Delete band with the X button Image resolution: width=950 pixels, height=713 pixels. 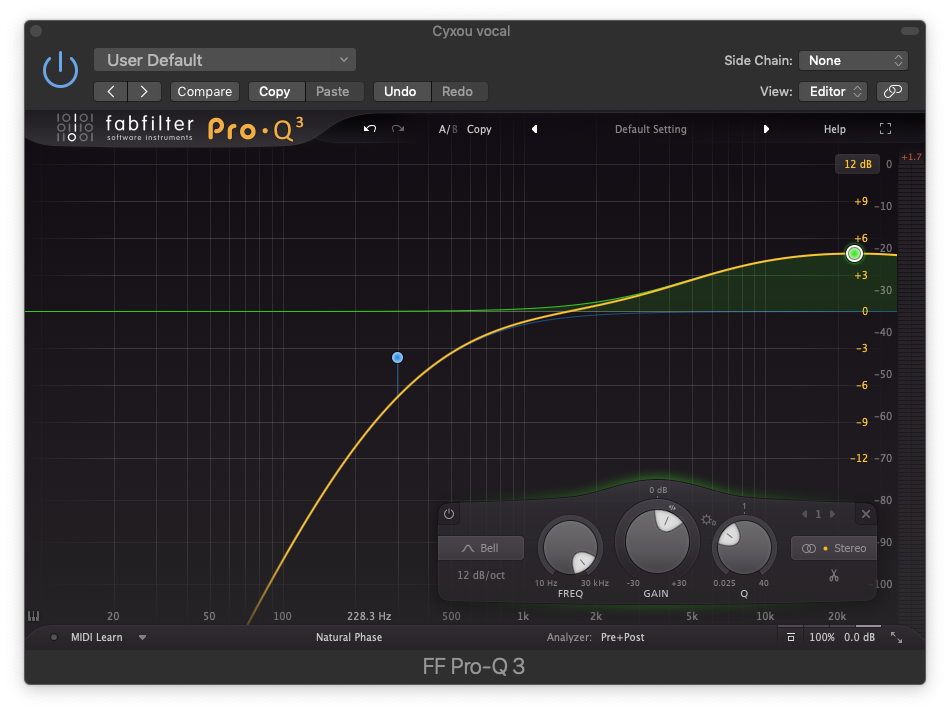tap(866, 514)
